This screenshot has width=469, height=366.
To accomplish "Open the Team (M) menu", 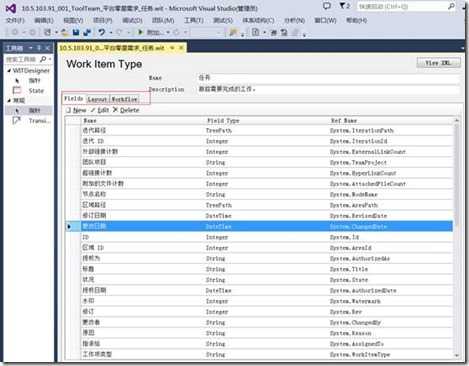I will point(163,20).
